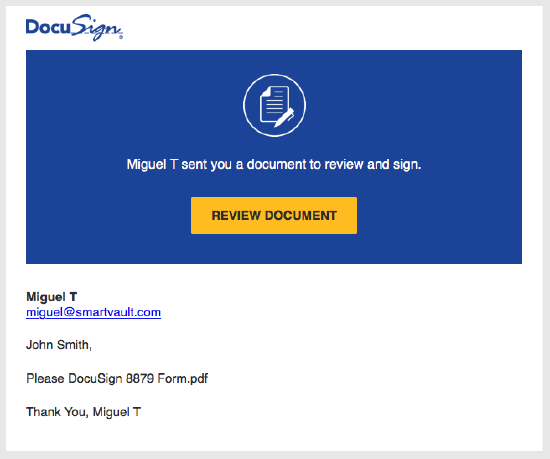Click the greeting text 'John Smith,'

tap(59, 345)
